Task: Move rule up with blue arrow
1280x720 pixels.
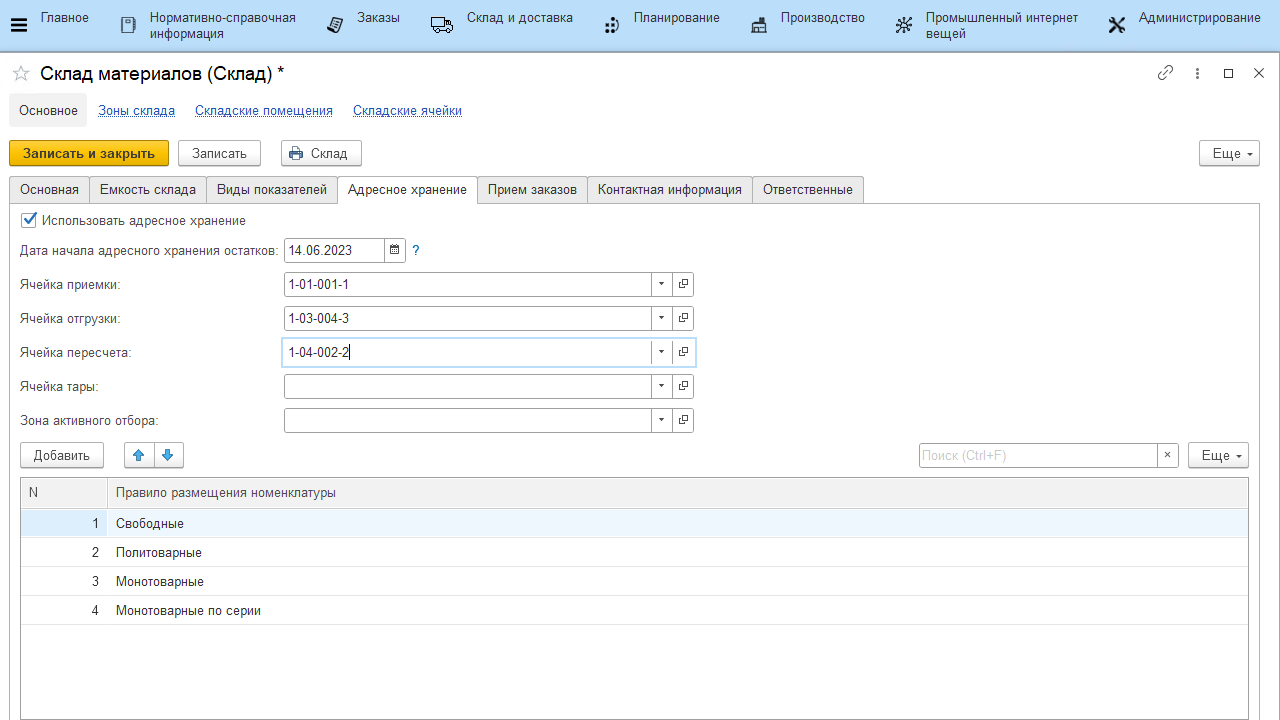Action: click(139, 455)
